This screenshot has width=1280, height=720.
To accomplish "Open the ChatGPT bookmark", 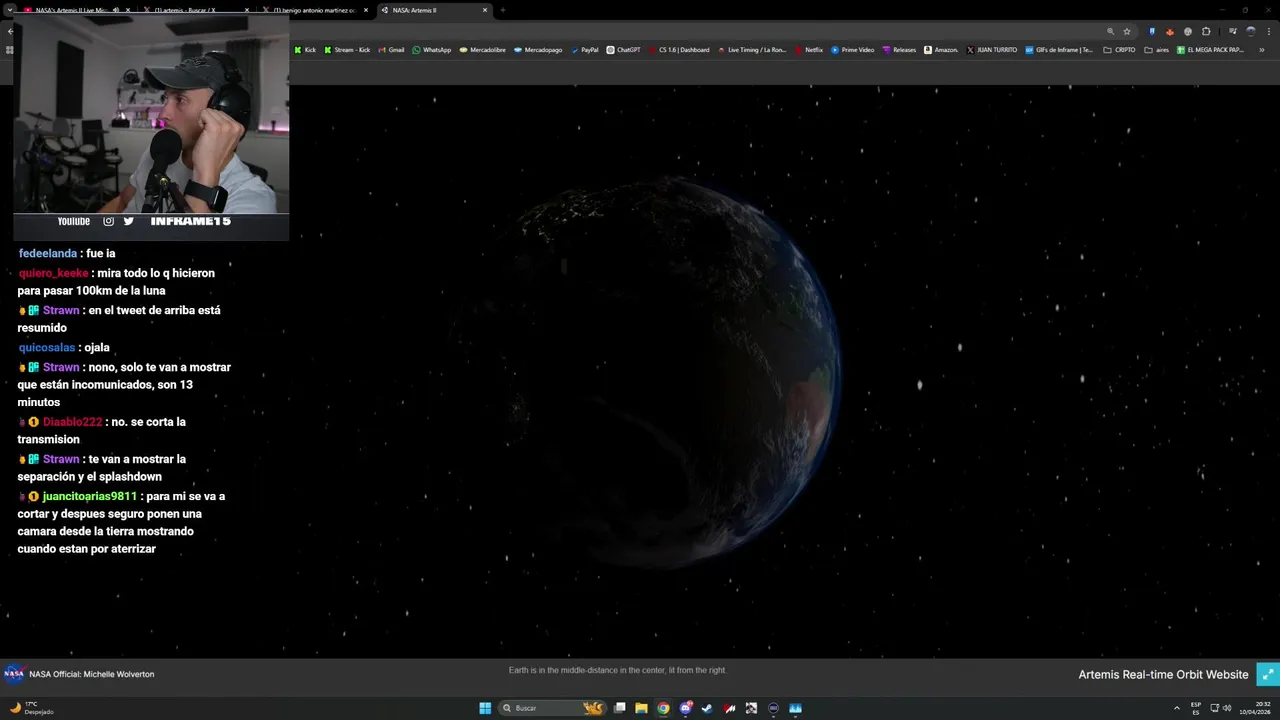I will tap(623, 50).
